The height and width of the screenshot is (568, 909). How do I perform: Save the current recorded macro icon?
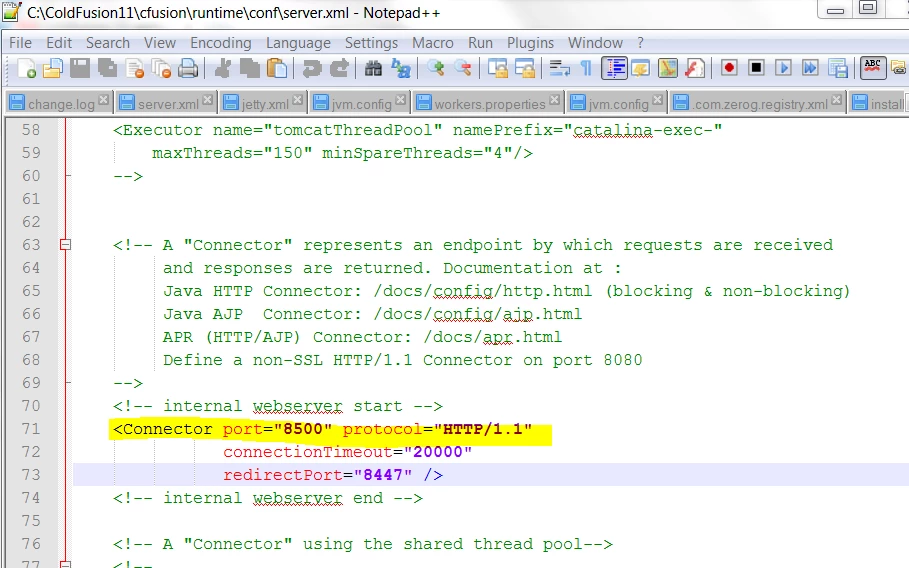click(838, 68)
